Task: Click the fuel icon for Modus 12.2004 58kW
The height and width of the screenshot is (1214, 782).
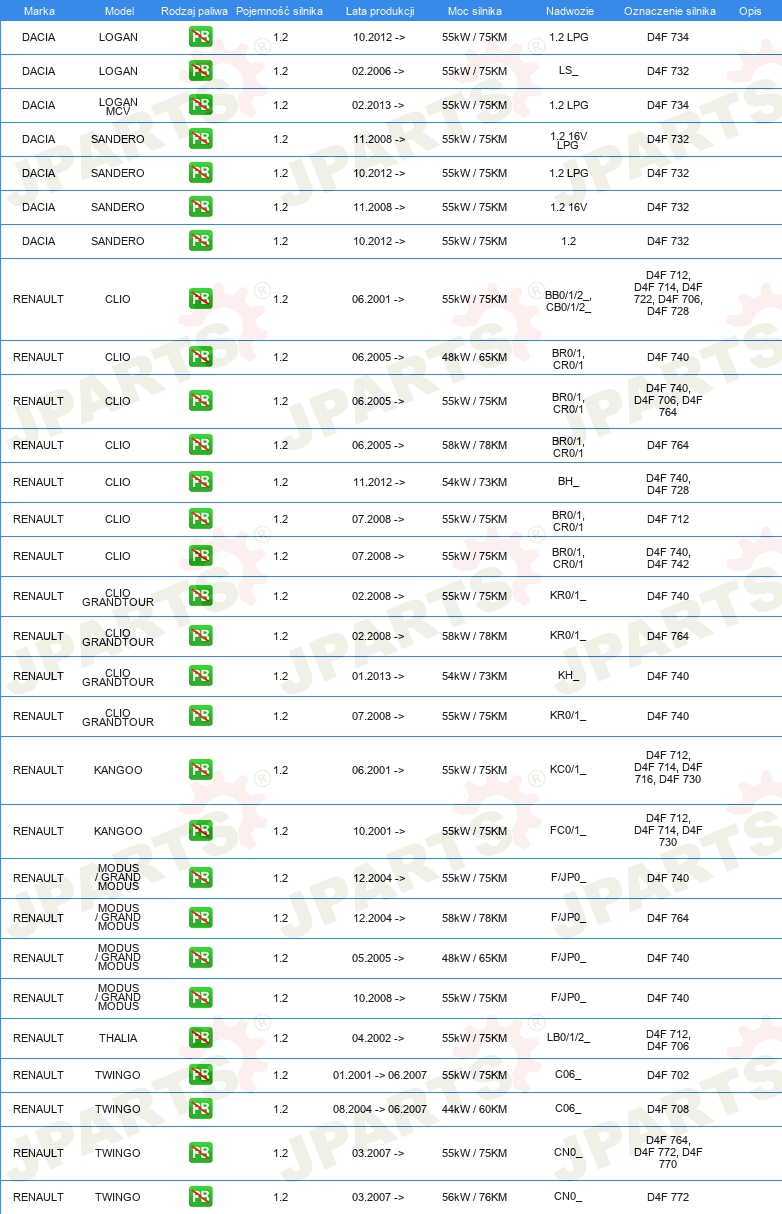Action: point(200,918)
